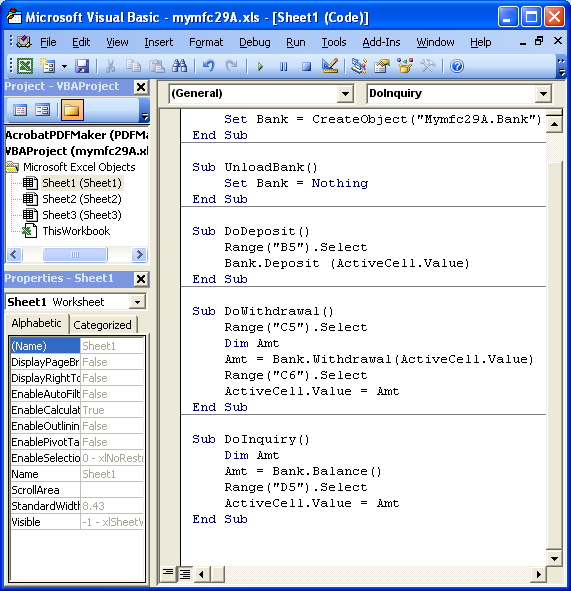Screen dimensions: 571x591
Task: Open the Edit menu
Action: (x=81, y=42)
